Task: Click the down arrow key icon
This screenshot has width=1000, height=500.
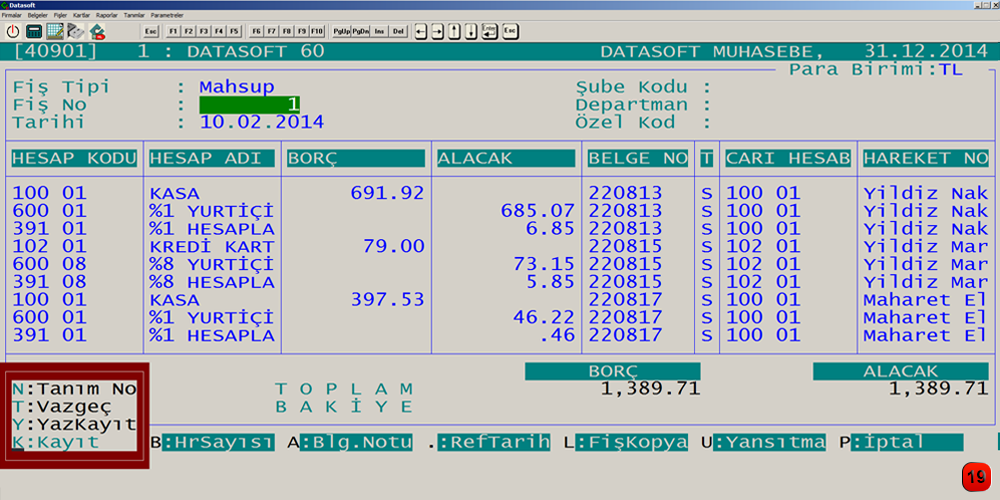Action: click(471, 31)
